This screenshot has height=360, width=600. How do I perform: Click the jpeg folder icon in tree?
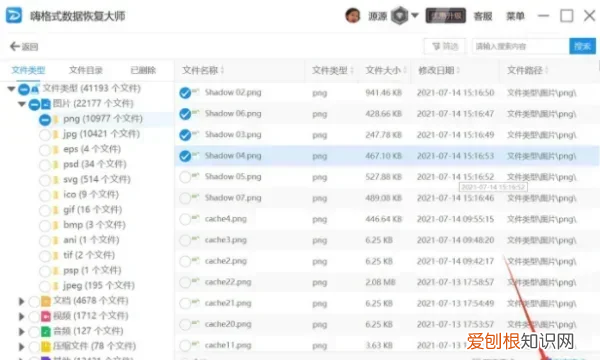56,286
